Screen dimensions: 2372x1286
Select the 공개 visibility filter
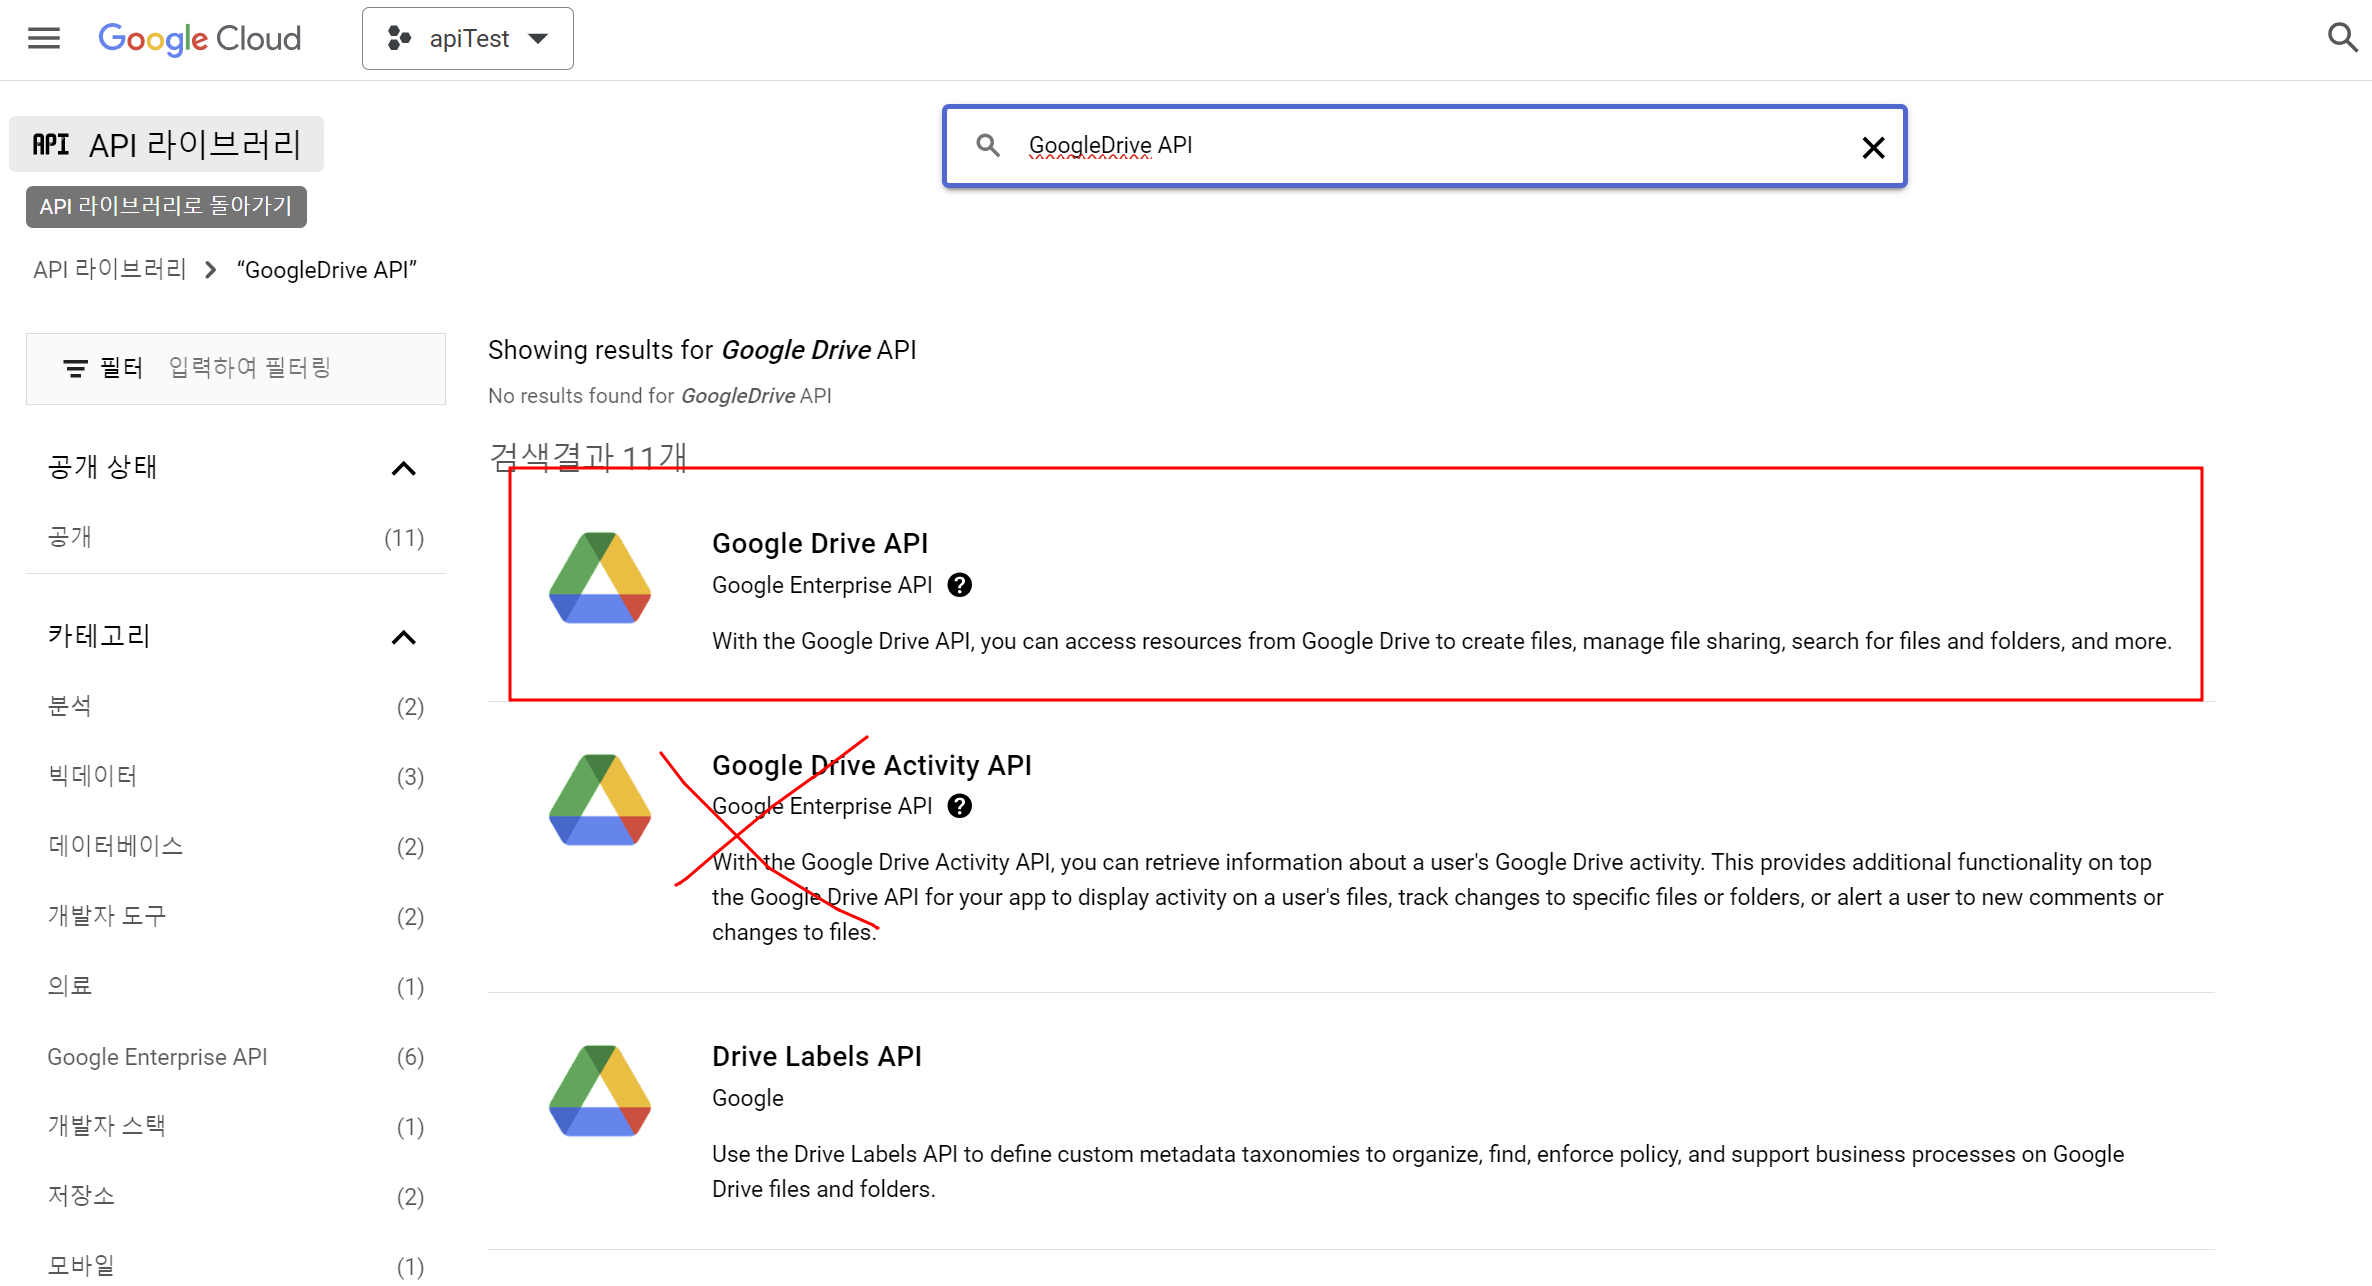pos(70,537)
